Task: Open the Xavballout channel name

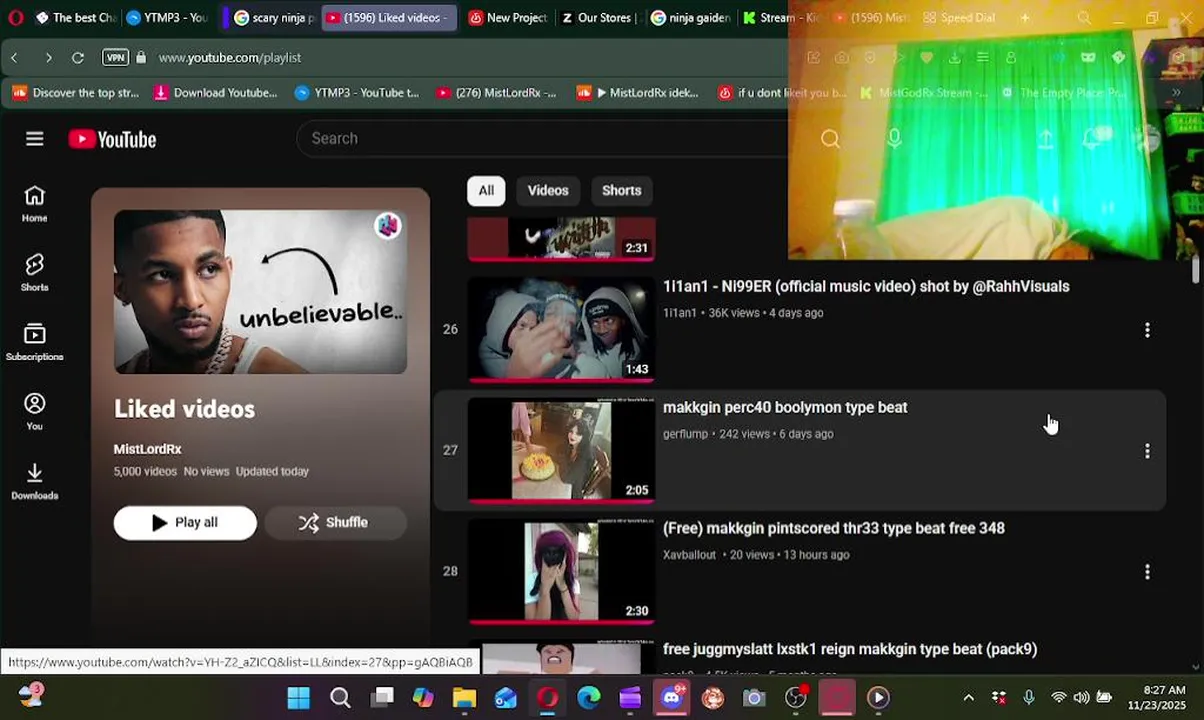Action: (x=690, y=555)
